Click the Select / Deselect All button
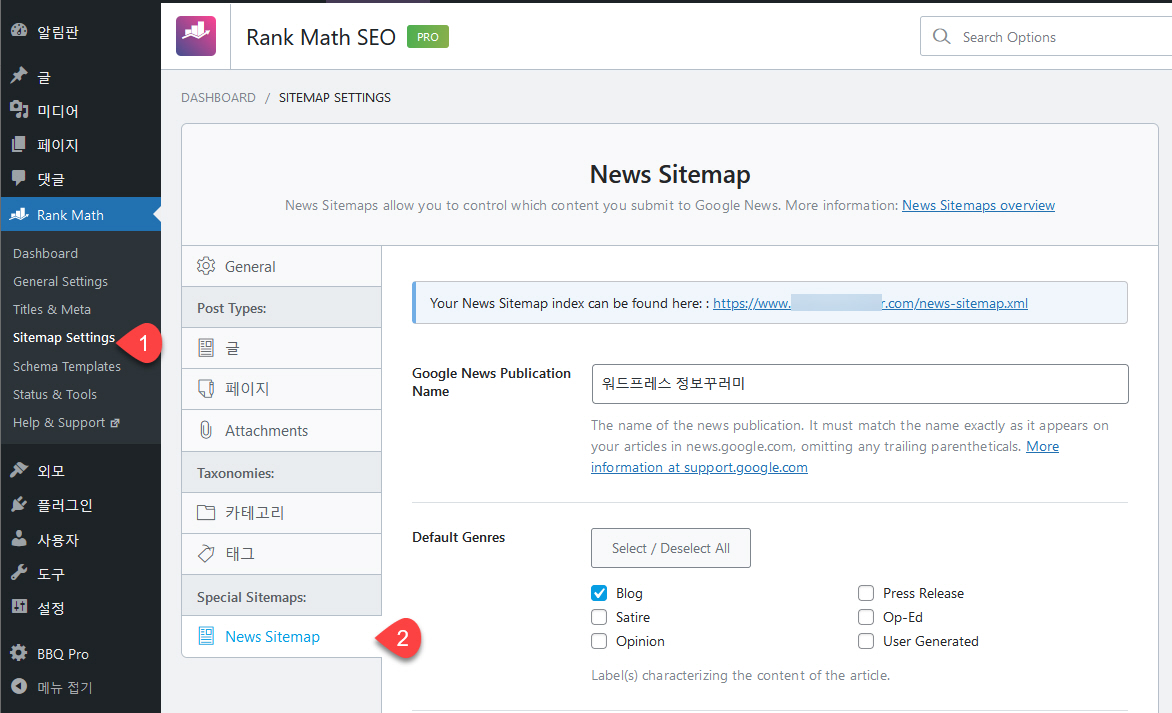Image resolution: width=1172 pixels, height=713 pixels. point(670,548)
